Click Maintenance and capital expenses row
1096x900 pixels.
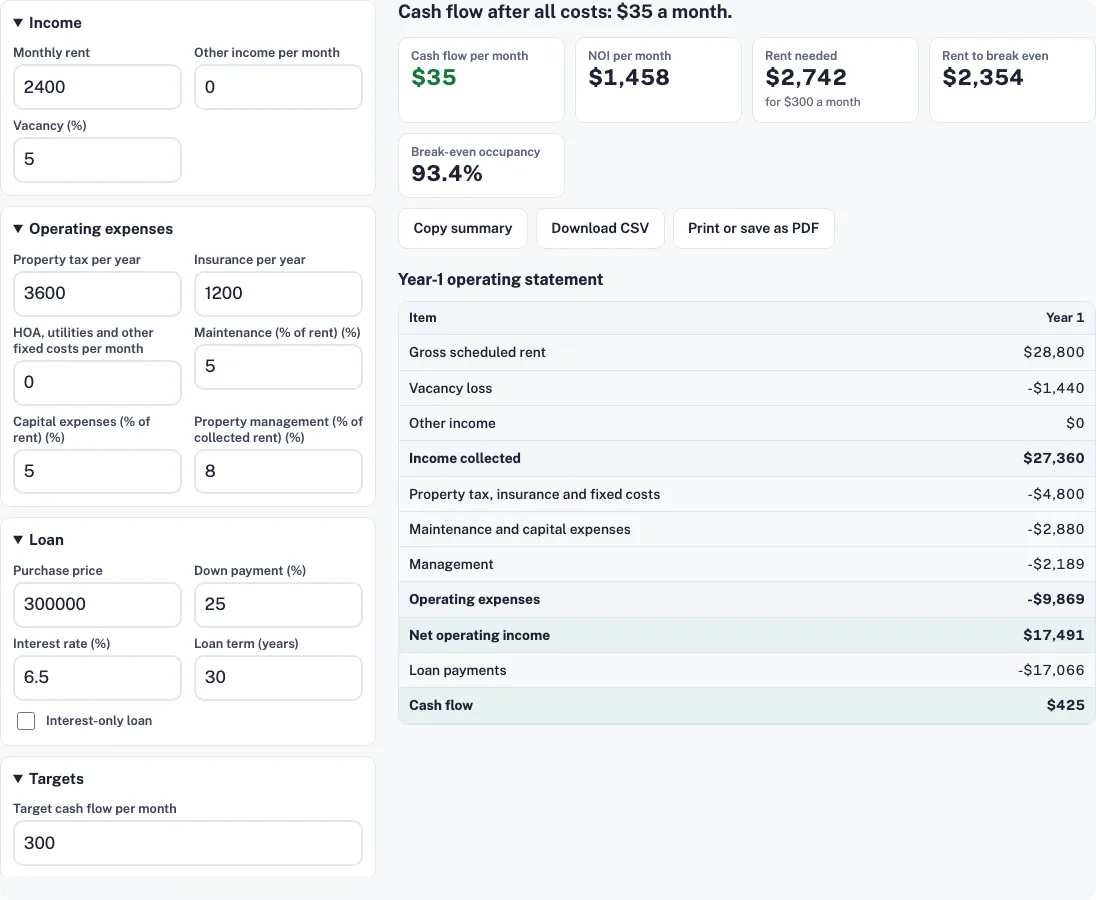point(747,530)
